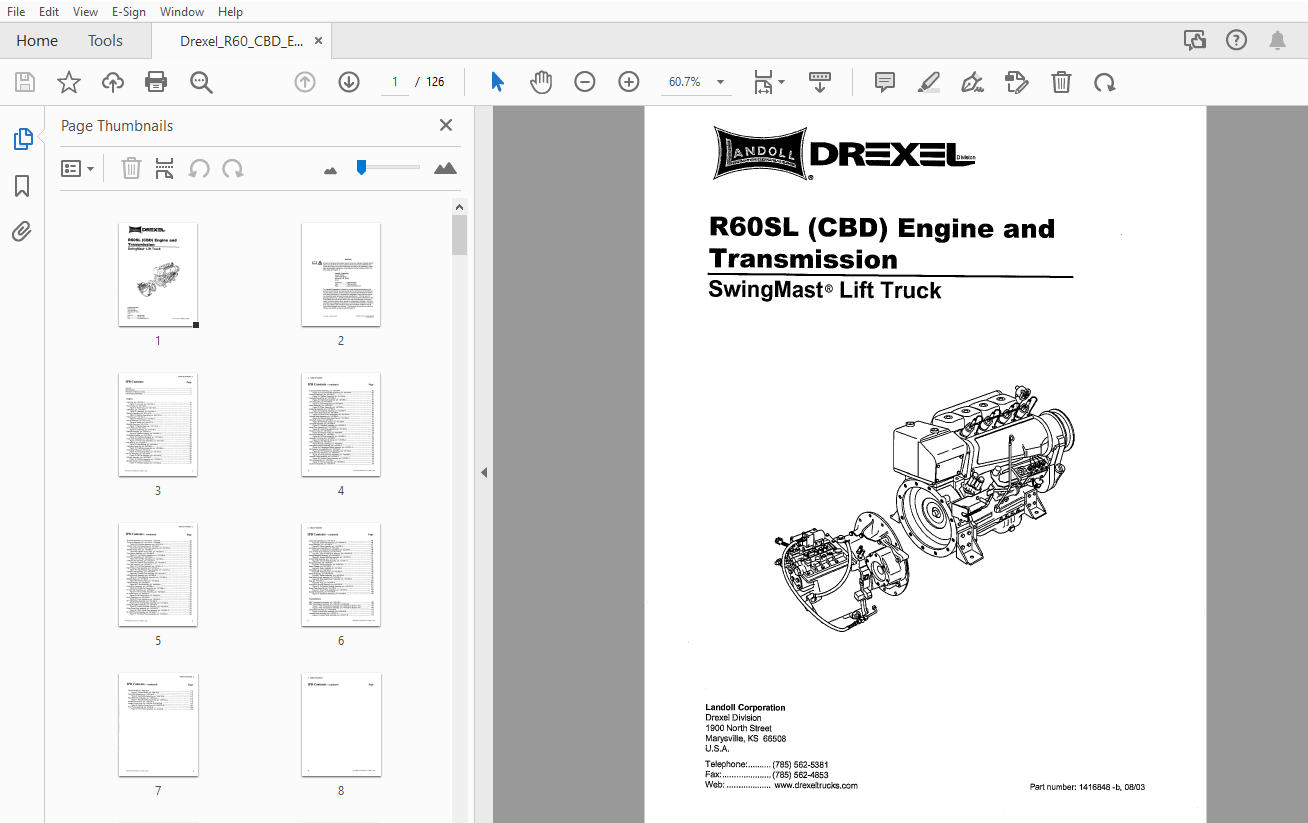Rotate pages counterclockwise in the thumbnails panel
The height and width of the screenshot is (823, 1308).
point(199,169)
